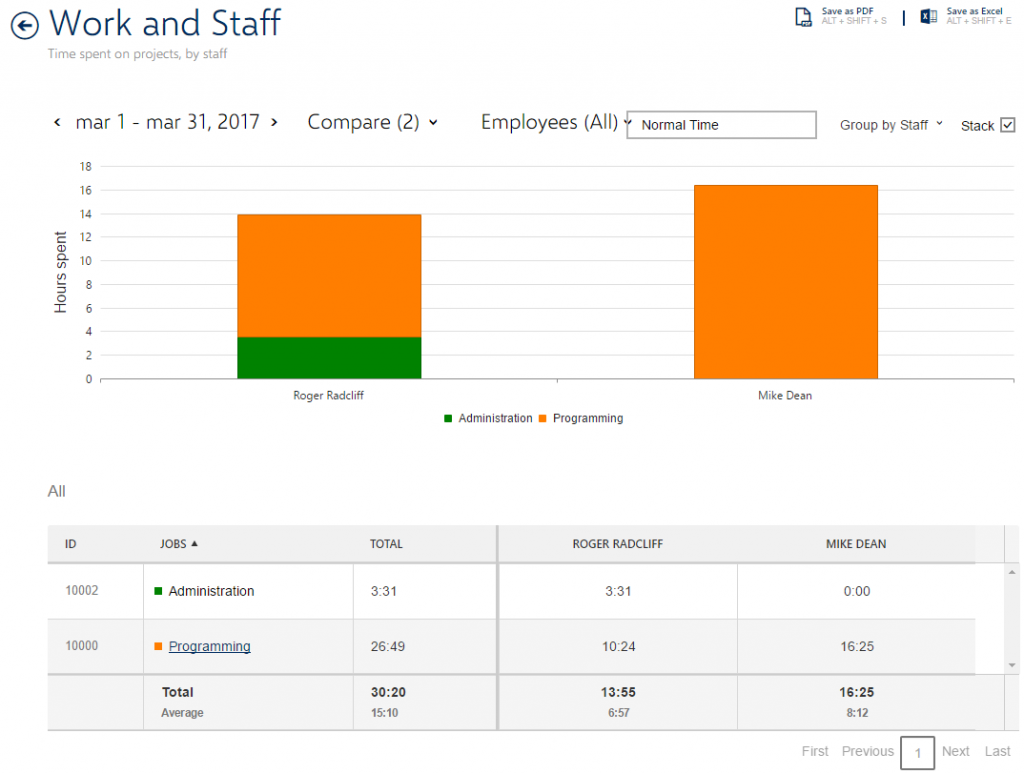
Task: Click Roger Radcliff's Programming time 10:24
Action: (x=618, y=646)
